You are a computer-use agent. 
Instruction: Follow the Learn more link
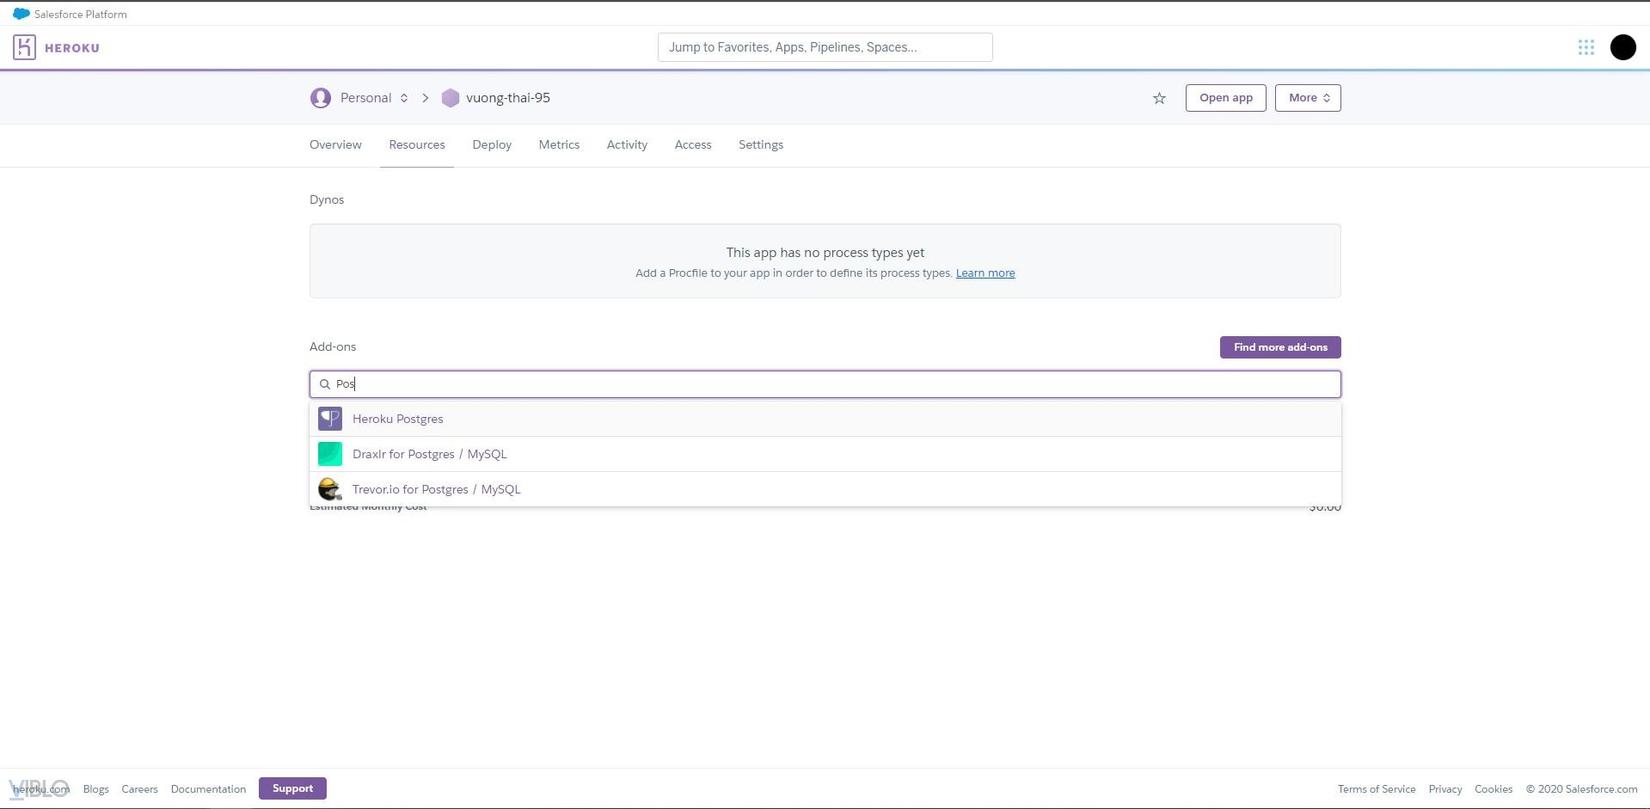pyautogui.click(x=985, y=273)
